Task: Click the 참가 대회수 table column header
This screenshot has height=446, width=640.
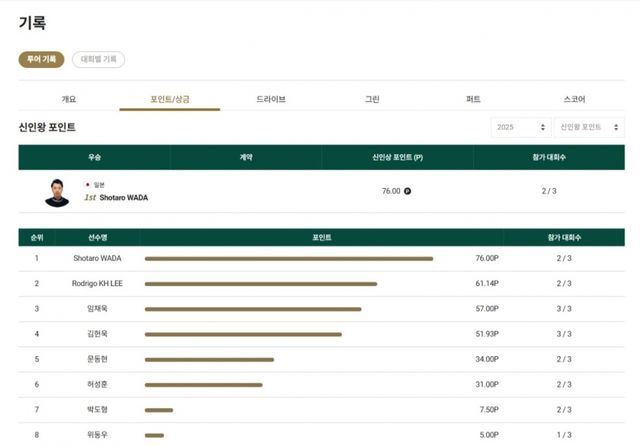Action: (x=564, y=238)
